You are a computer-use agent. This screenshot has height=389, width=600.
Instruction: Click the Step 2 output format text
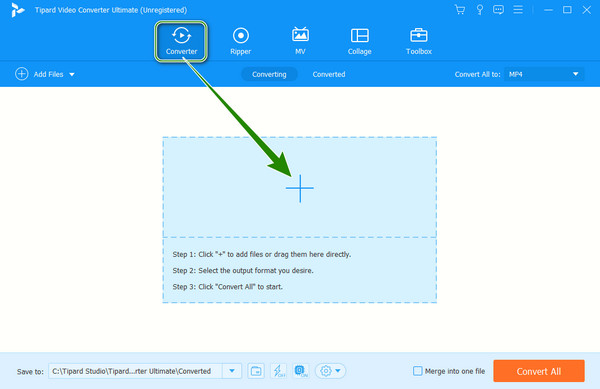click(243, 270)
